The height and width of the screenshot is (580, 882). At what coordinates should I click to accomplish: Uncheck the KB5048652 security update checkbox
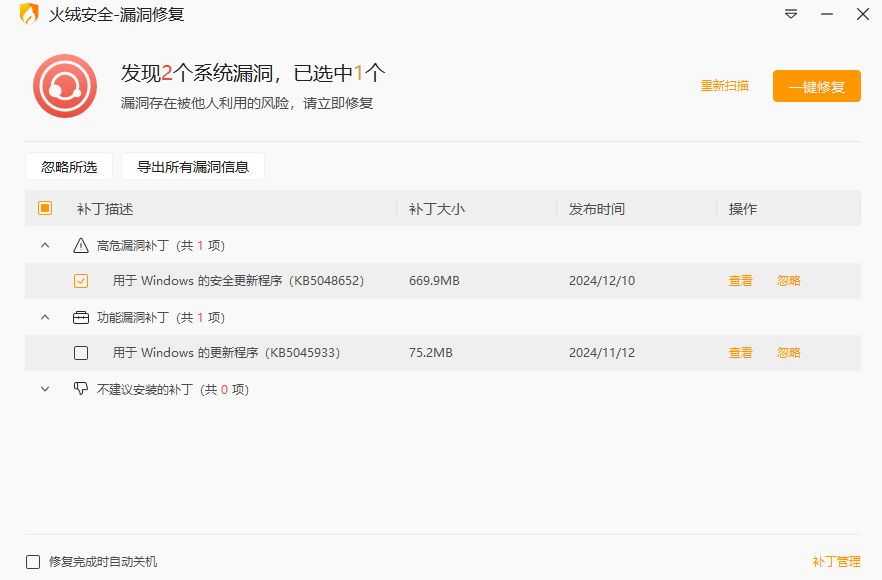(81, 281)
